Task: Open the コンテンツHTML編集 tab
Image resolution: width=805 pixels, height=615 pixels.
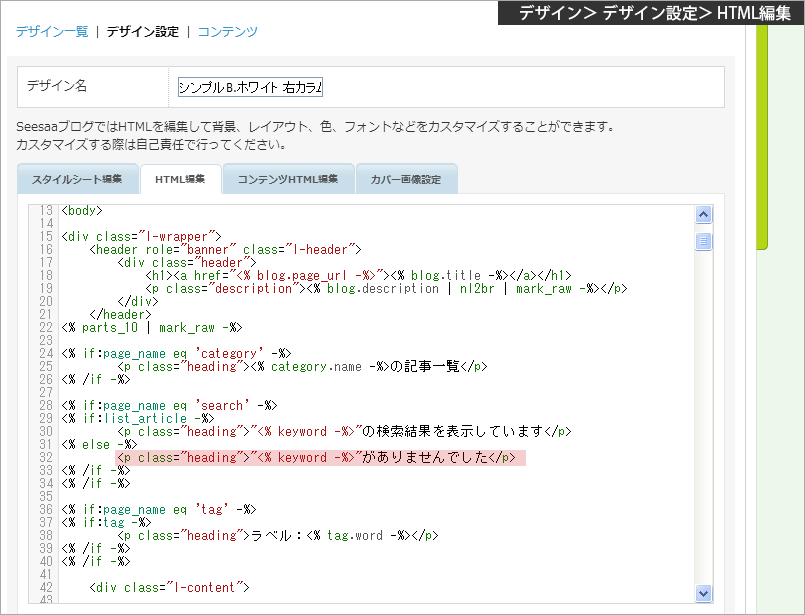Action: pos(288,179)
